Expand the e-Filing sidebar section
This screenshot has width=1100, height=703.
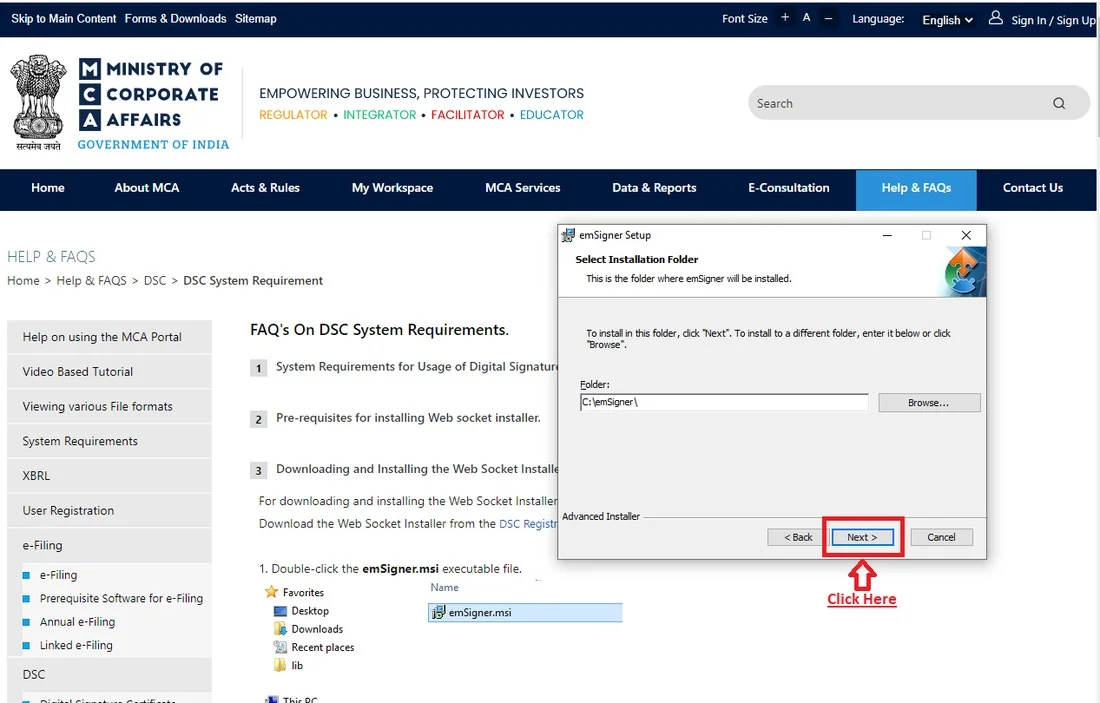click(x=109, y=545)
